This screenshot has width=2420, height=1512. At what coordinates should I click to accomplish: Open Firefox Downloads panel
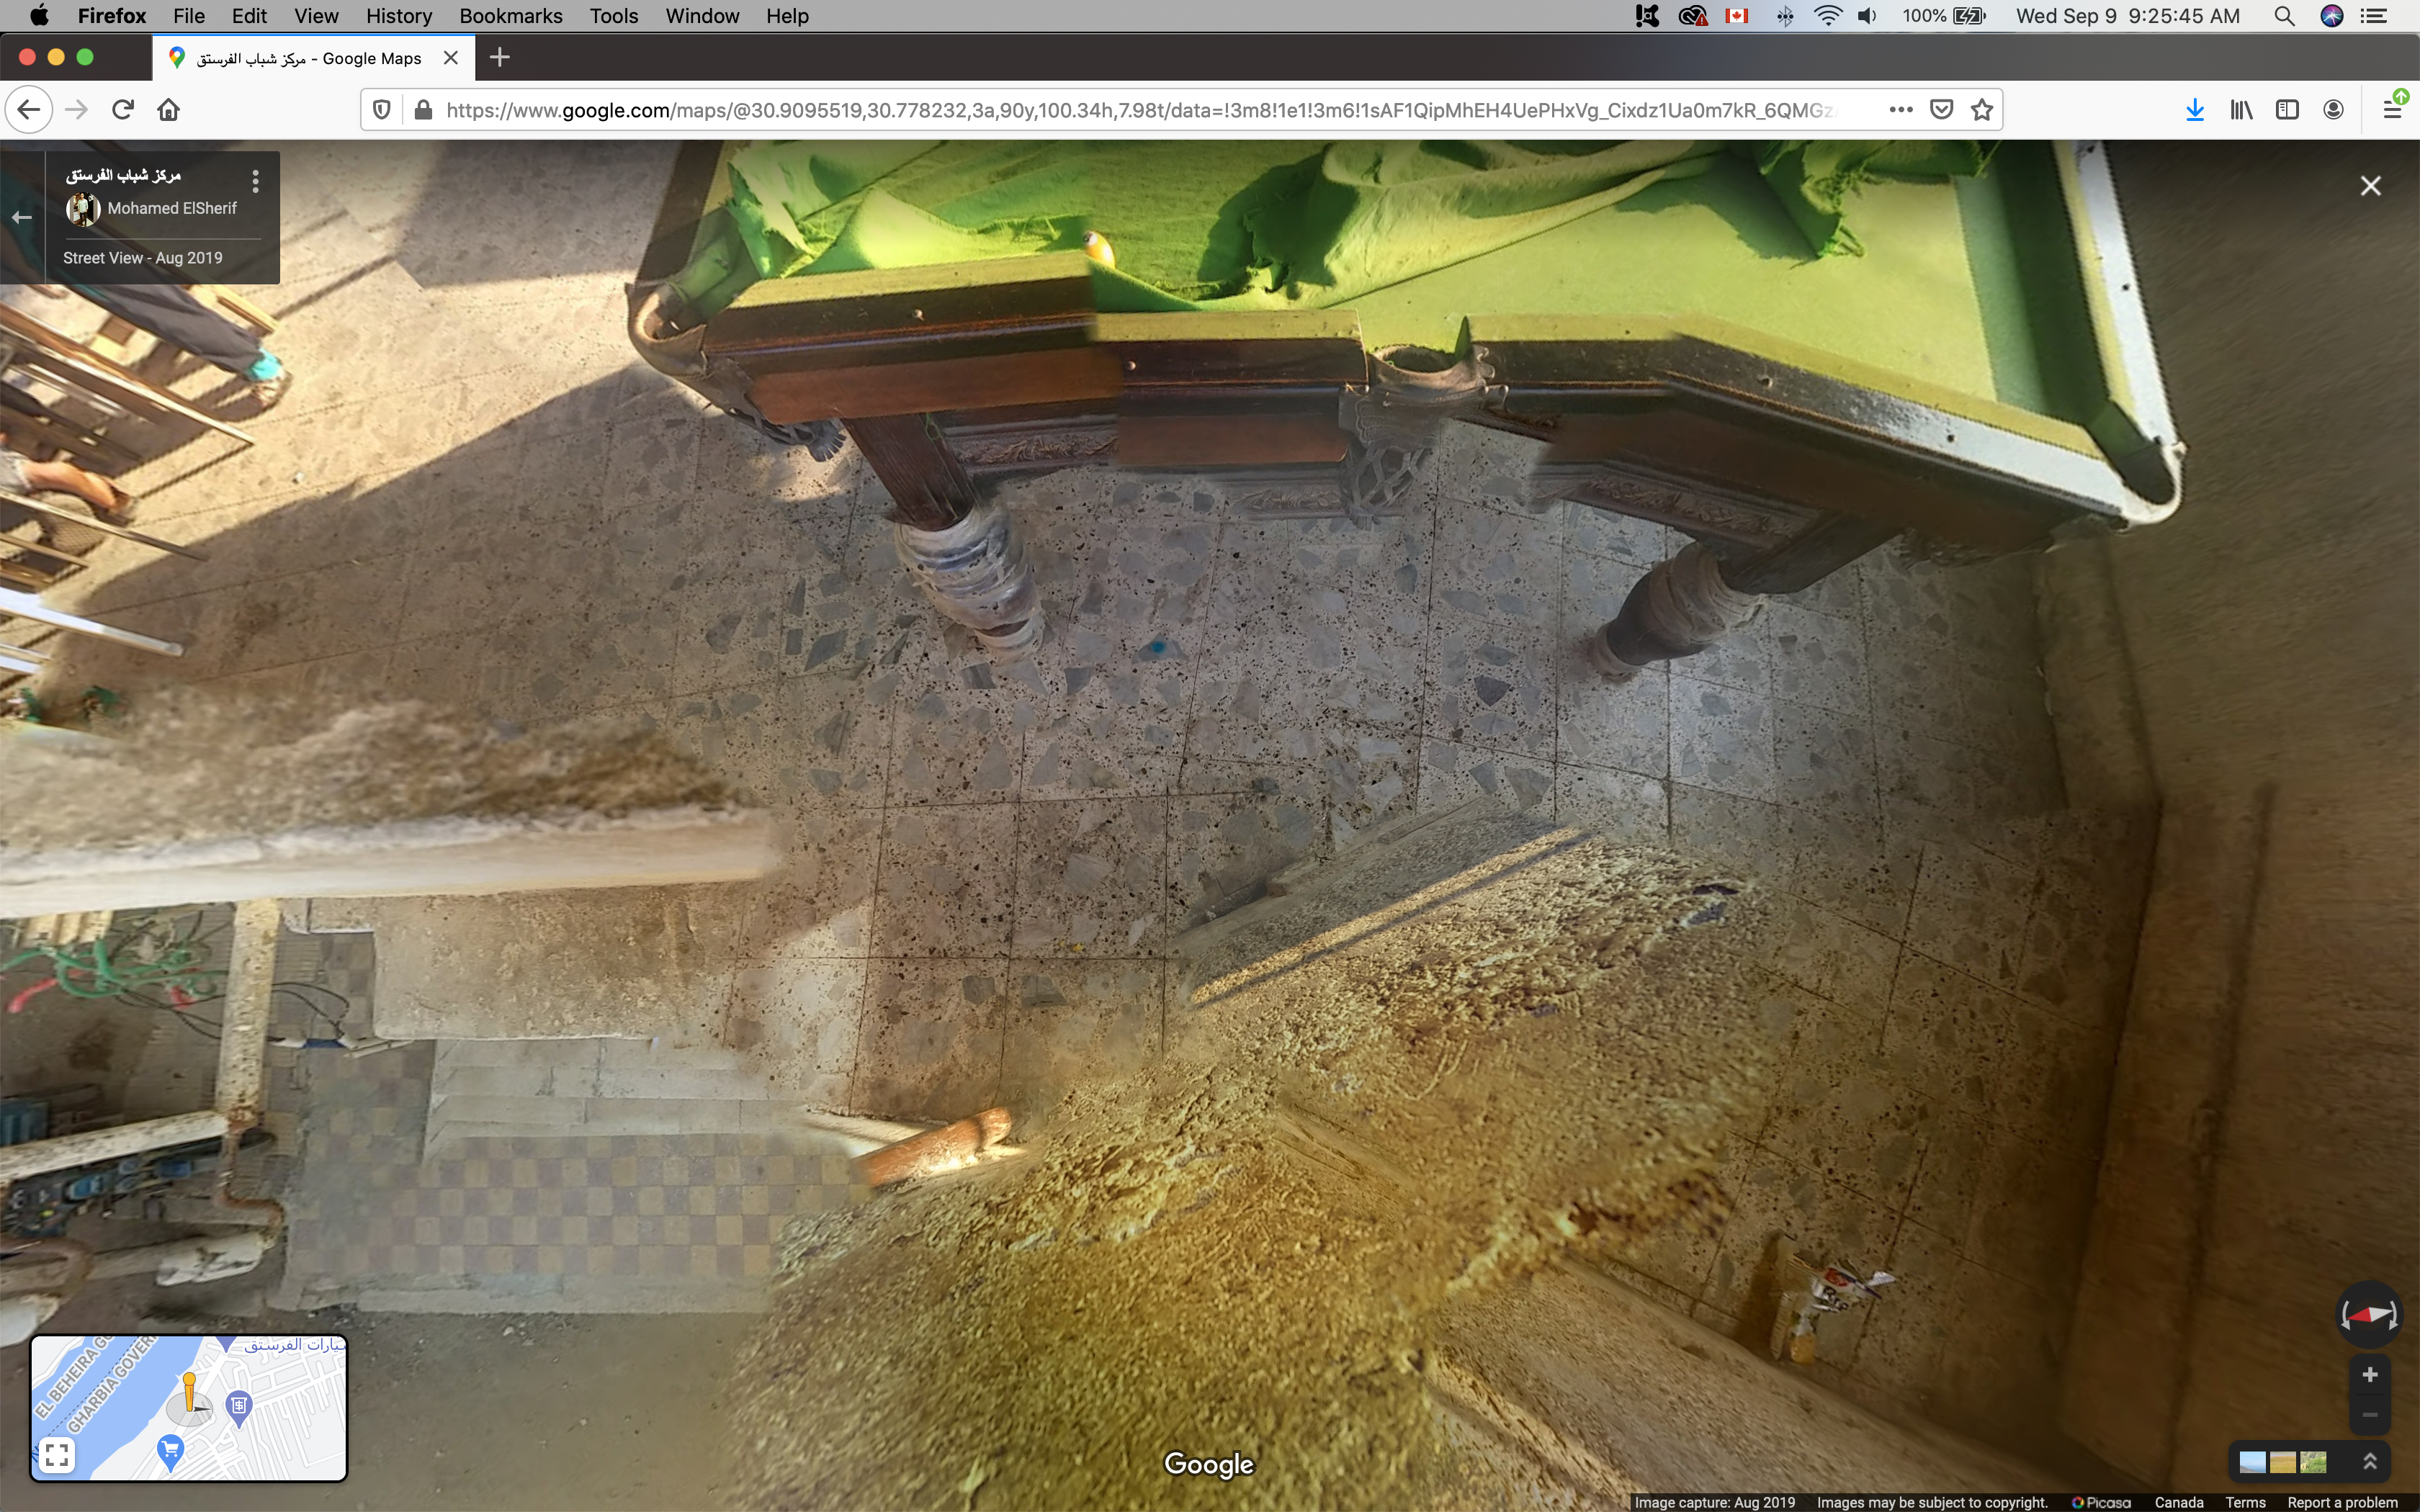pos(2194,110)
